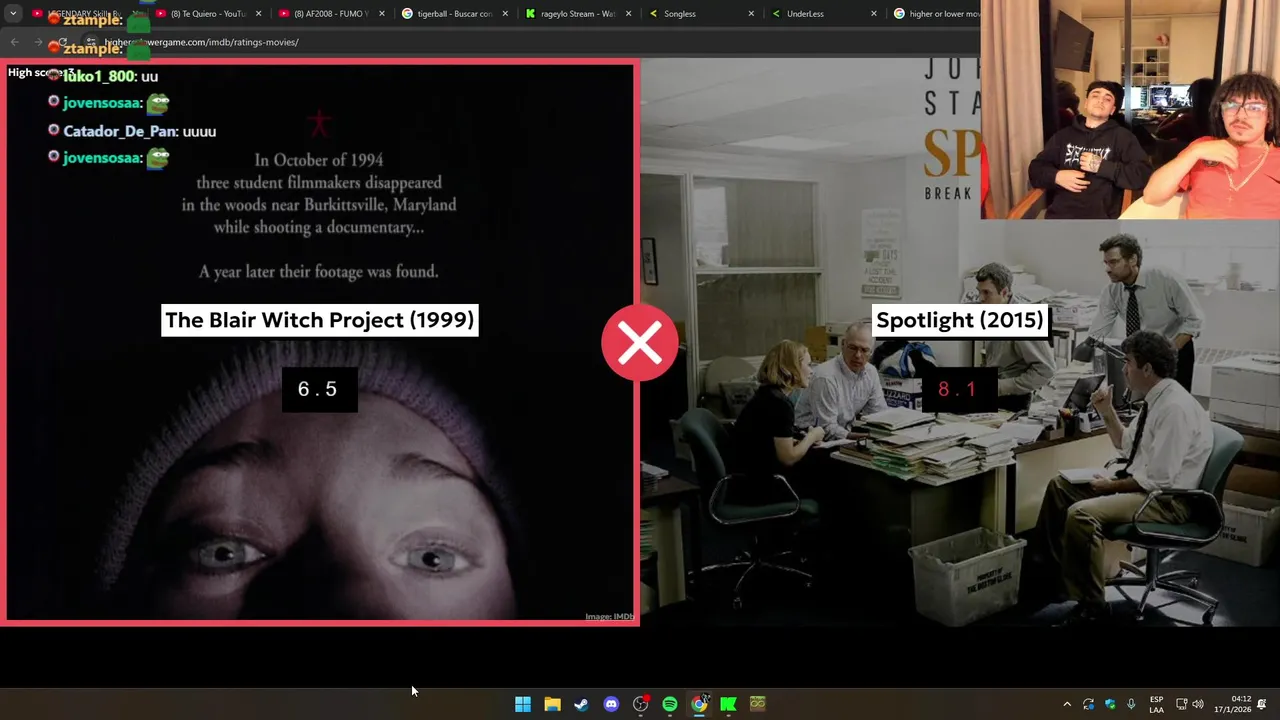Close the UnderLess tab
The image size is (1280, 720).
(x=873, y=14)
